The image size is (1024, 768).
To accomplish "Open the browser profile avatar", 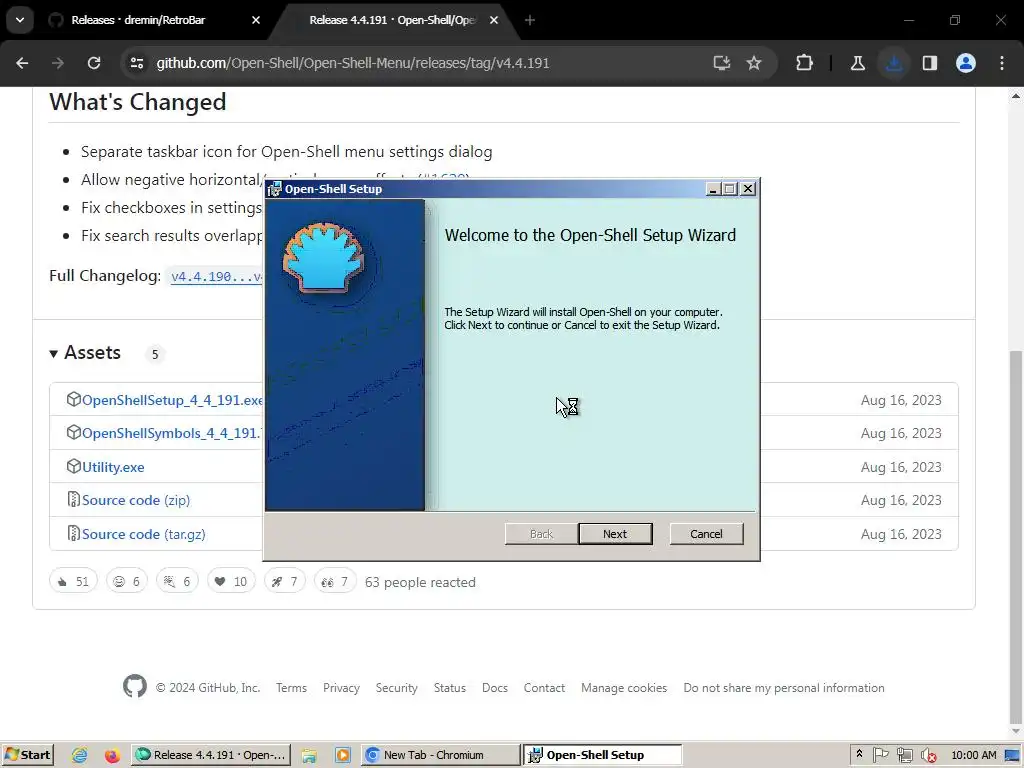I will (x=966, y=63).
